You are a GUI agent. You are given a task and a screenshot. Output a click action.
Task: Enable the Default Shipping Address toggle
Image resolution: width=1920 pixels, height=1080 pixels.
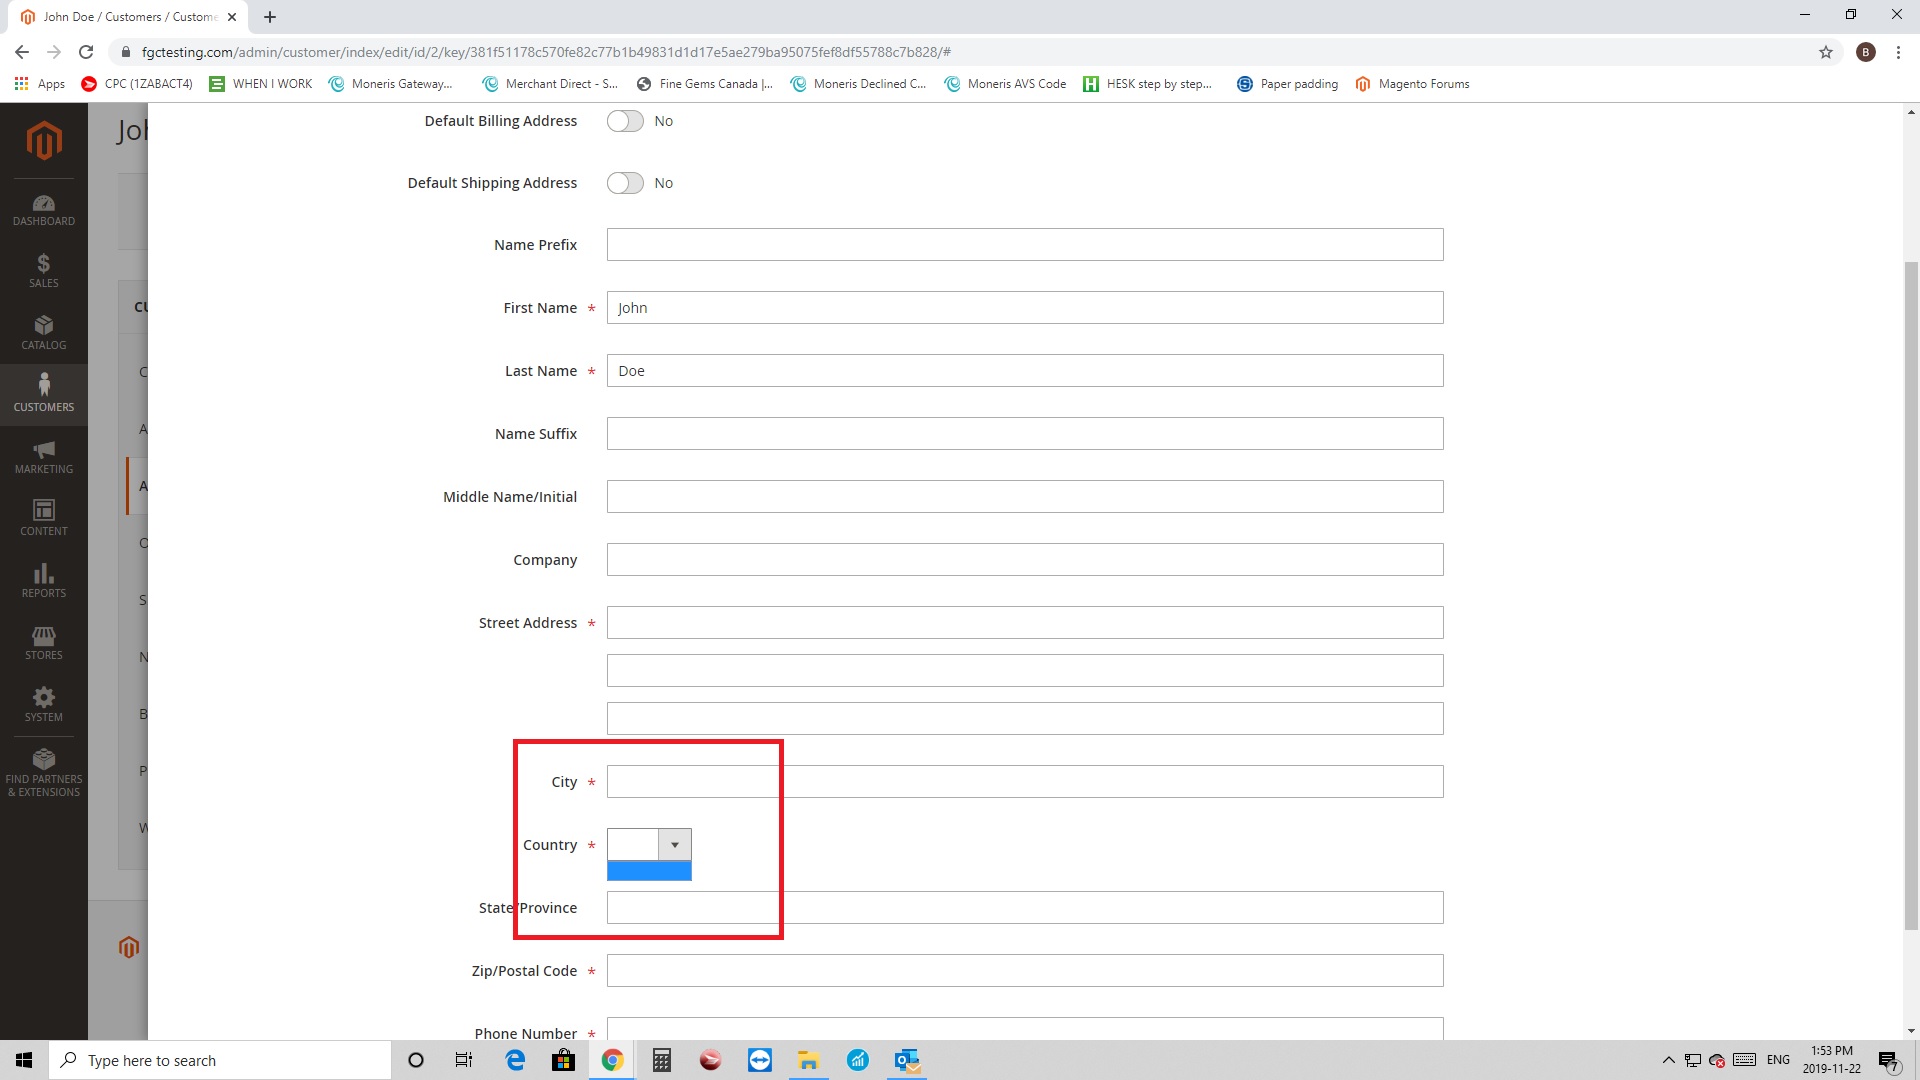[x=624, y=182]
